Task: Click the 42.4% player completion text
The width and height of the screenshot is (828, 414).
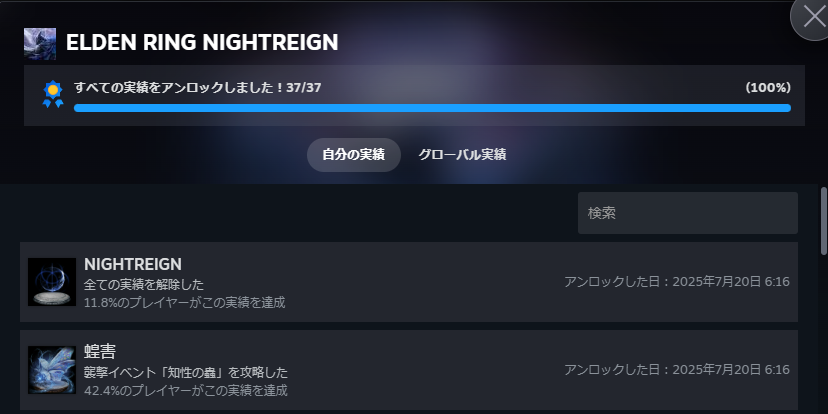Action: [185, 391]
